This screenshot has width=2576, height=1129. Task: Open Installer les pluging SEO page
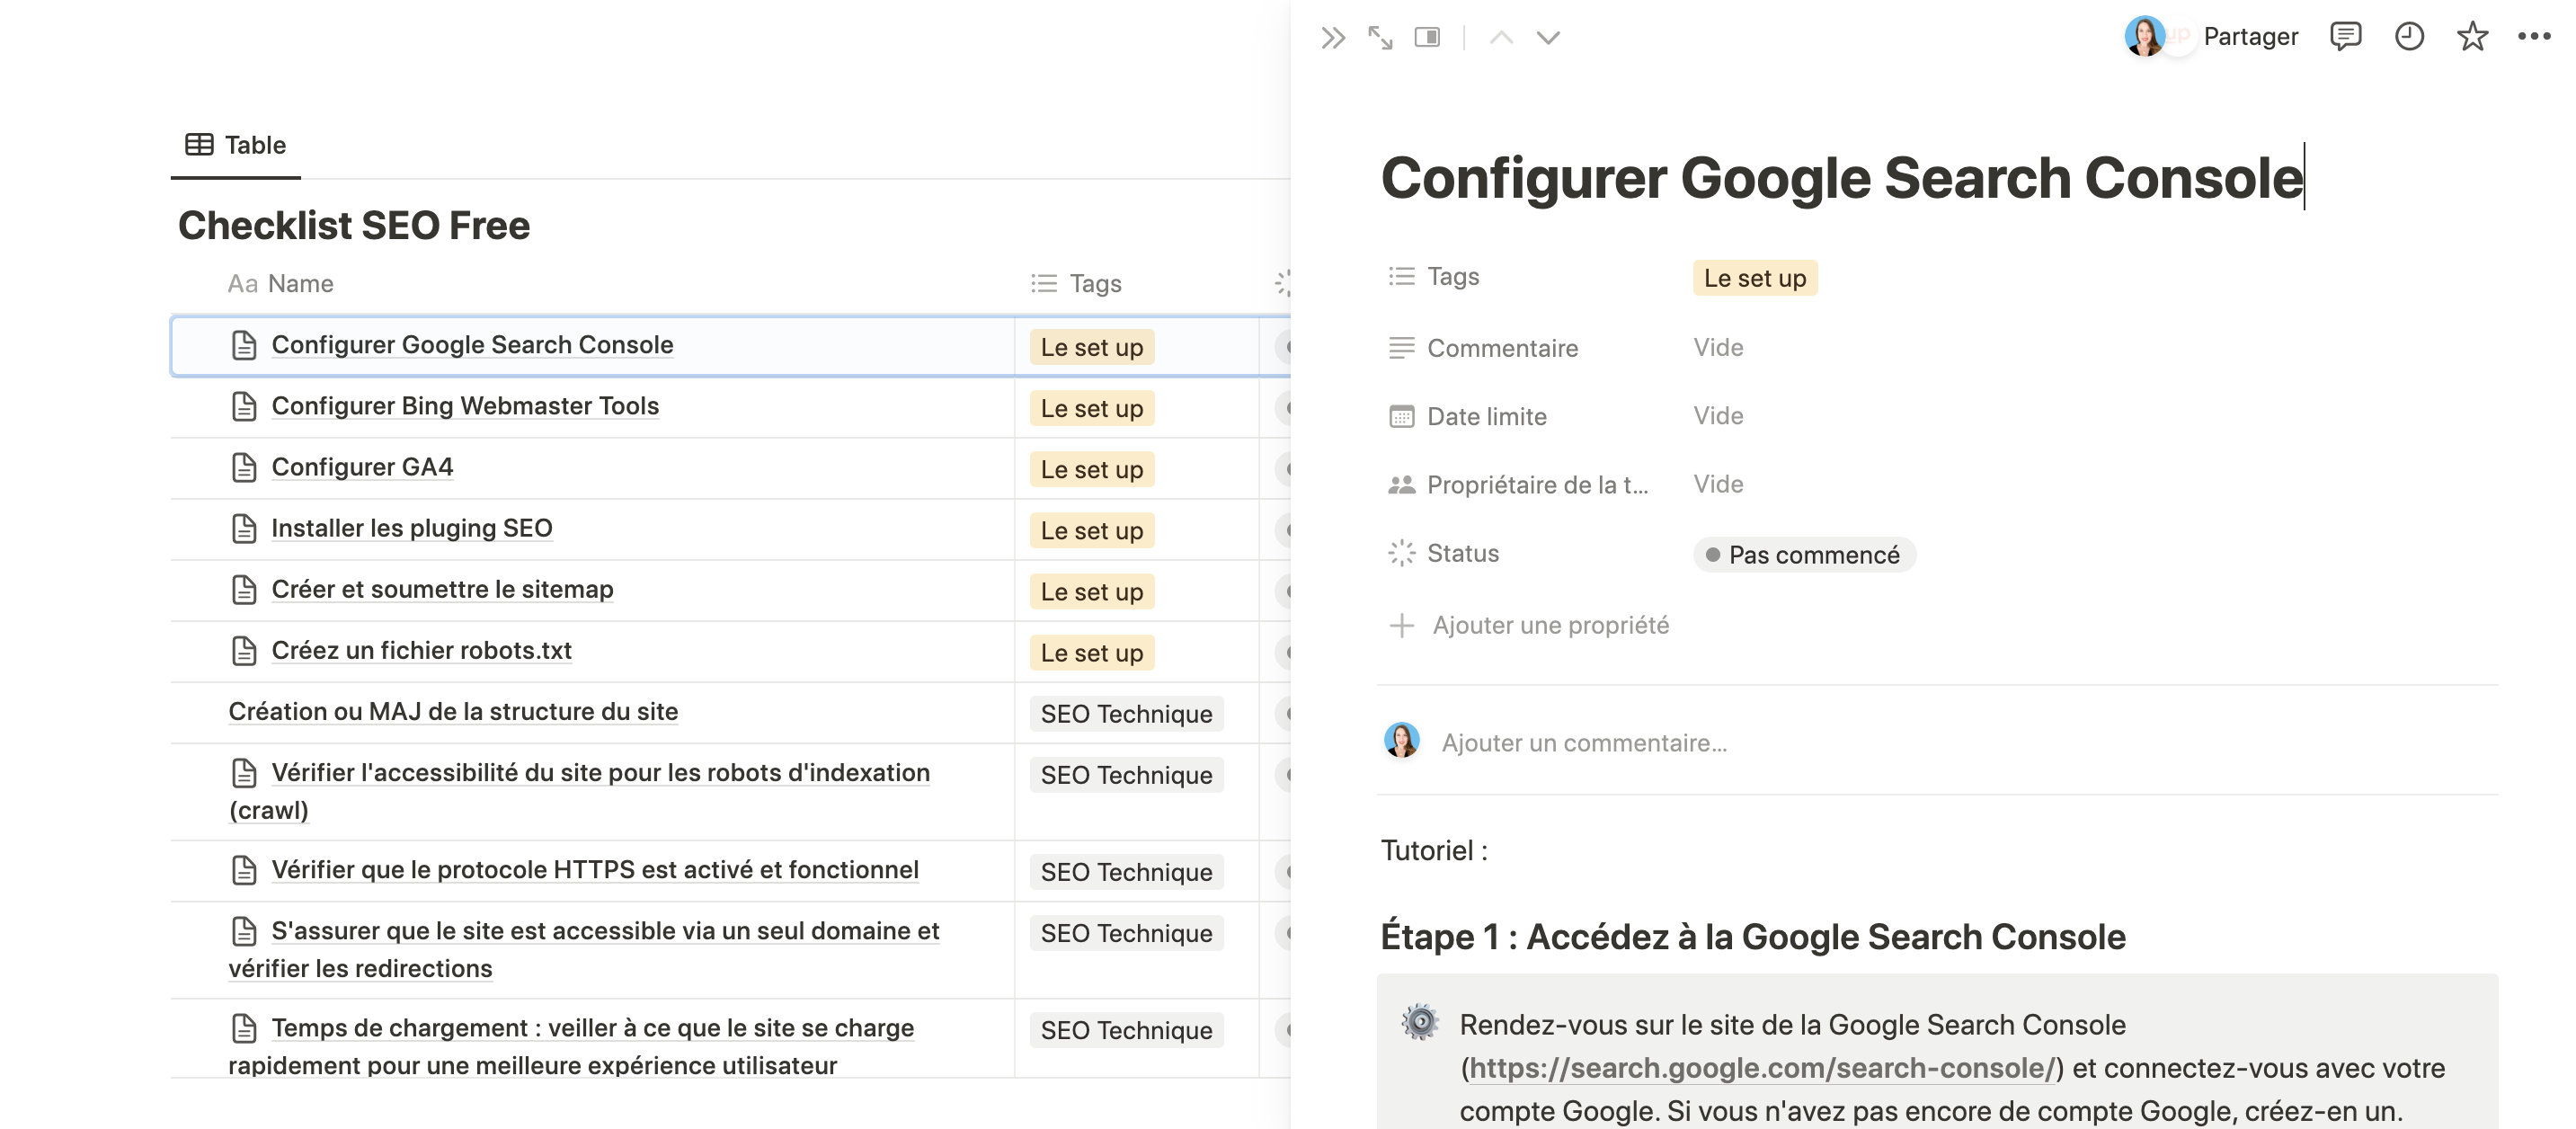click(x=411, y=528)
